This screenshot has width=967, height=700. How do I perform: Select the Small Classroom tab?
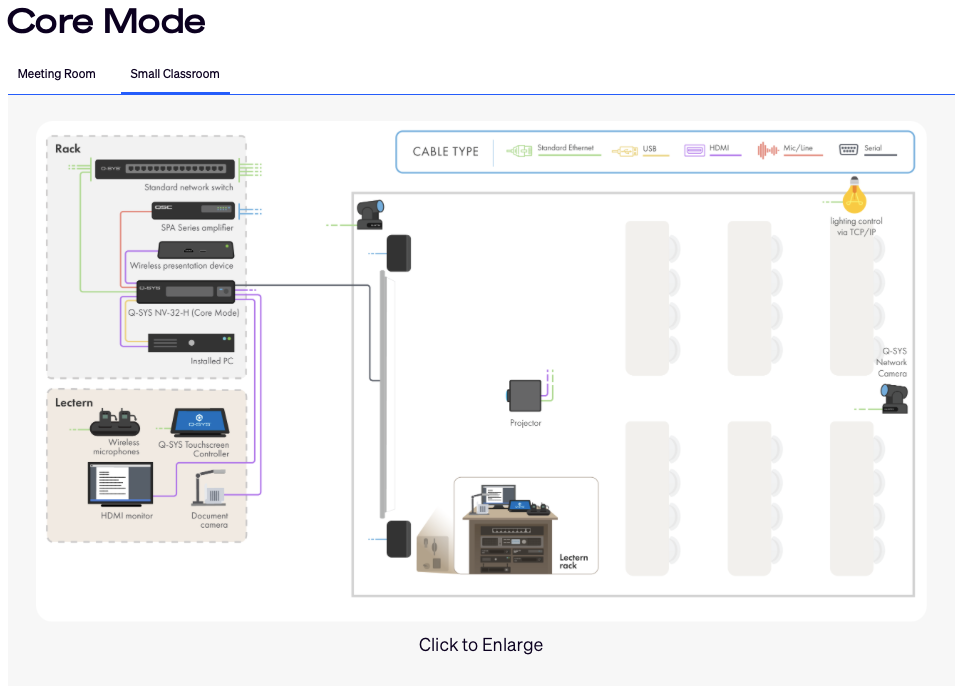click(175, 74)
